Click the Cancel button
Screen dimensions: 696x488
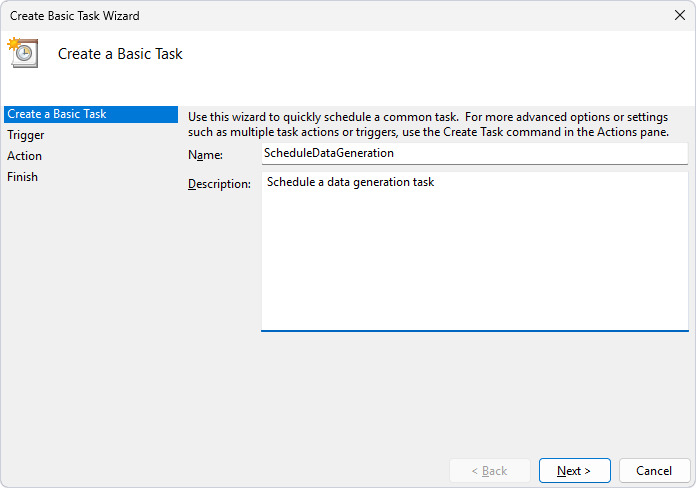point(654,470)
